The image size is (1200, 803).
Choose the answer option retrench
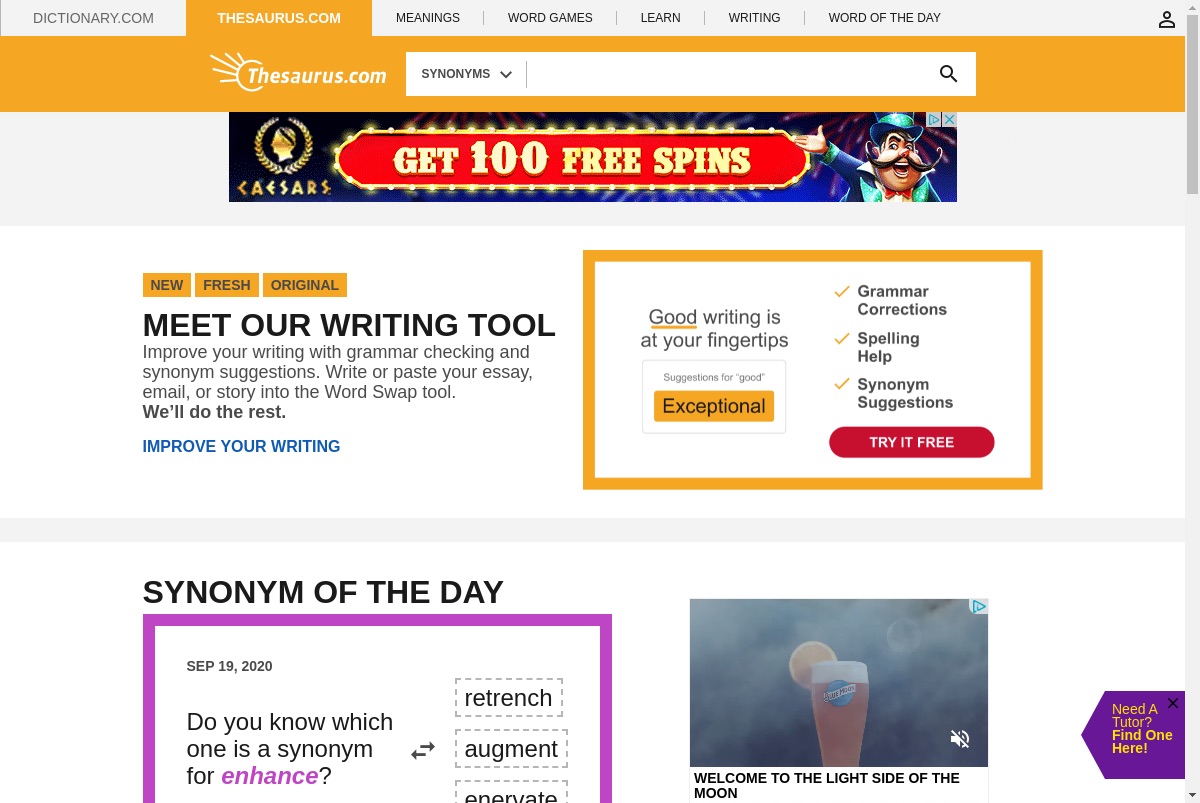pos(509,698)
